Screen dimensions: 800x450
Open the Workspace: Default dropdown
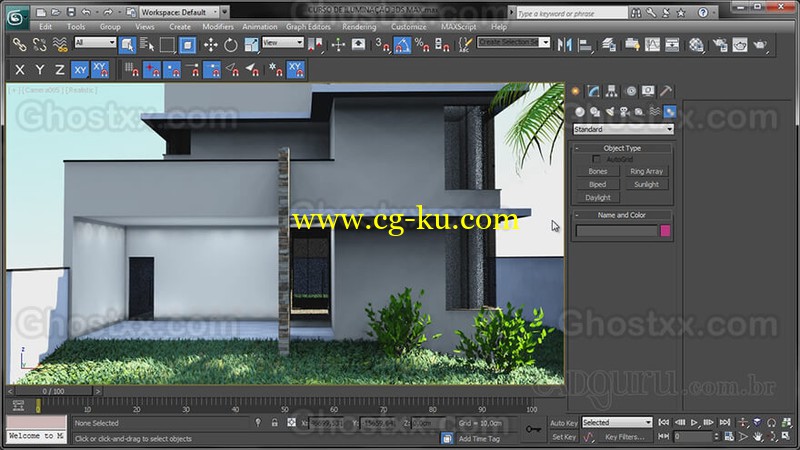click(179, 12)
